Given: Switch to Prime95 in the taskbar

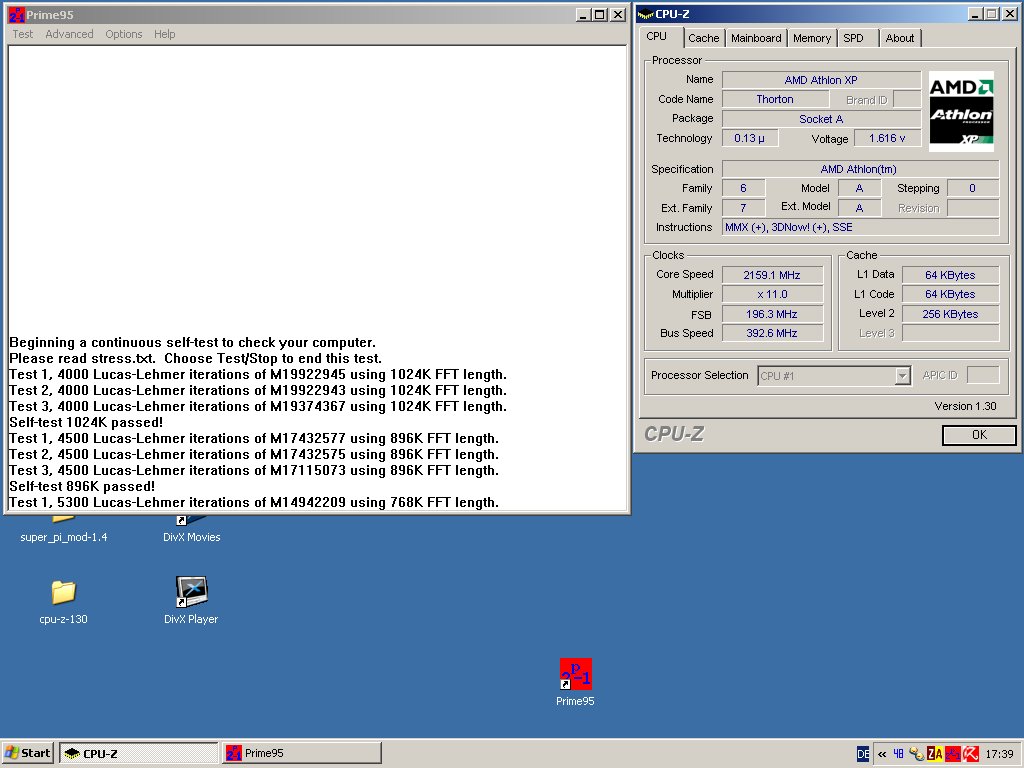Looking at the screenshot, I should [302, 753].
